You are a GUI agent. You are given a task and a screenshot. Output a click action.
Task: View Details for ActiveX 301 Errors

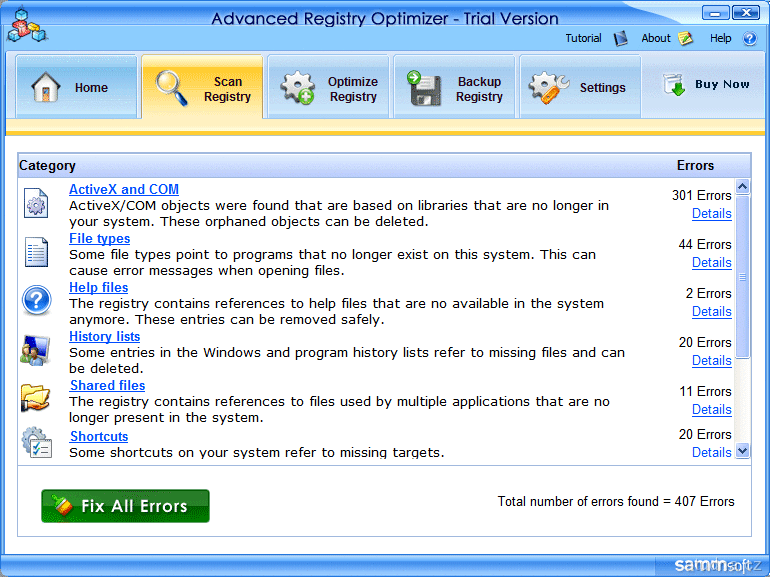(712, 214)
